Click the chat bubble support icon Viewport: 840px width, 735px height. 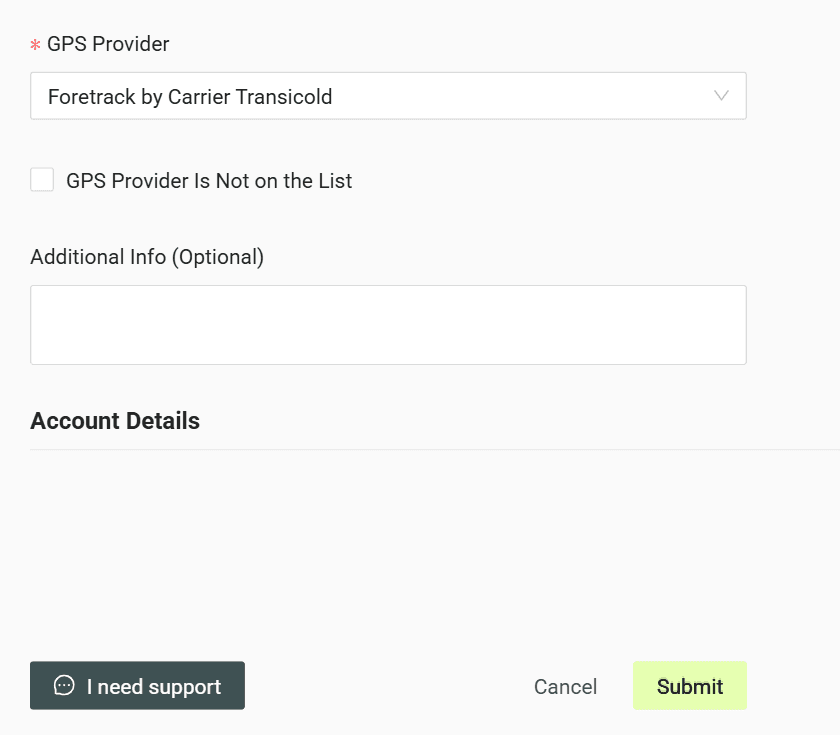(64, 685)
